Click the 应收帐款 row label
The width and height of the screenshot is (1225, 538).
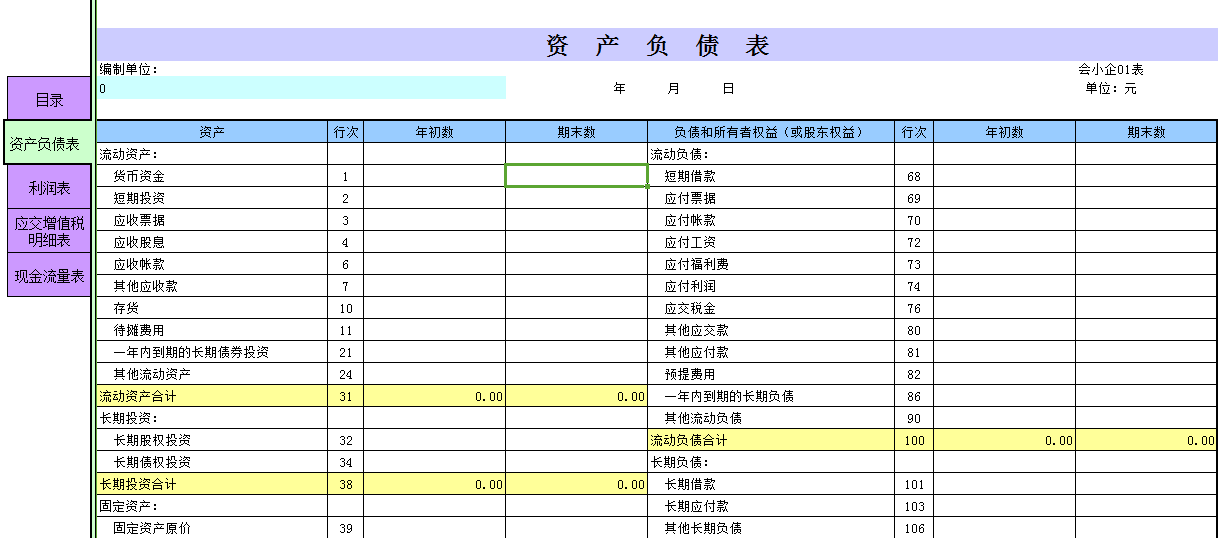pos(139,264)
